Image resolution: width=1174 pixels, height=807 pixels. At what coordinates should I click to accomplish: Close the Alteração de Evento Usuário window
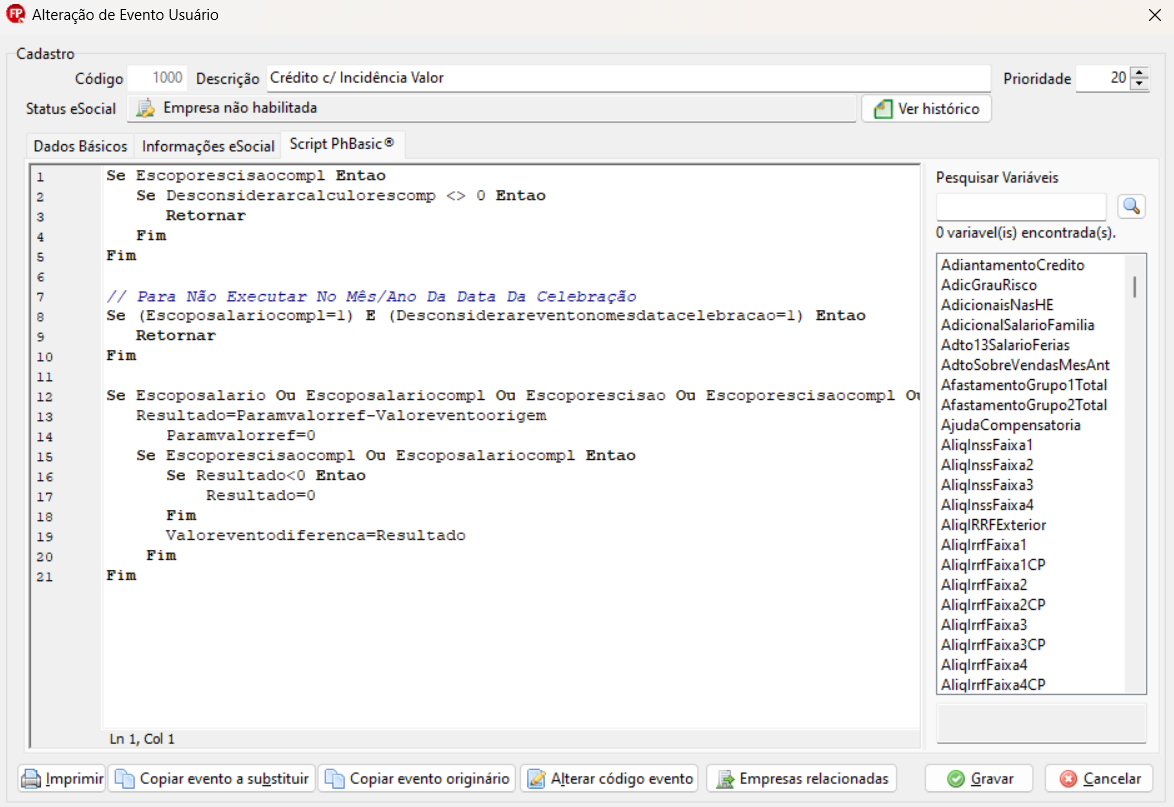1155,15
